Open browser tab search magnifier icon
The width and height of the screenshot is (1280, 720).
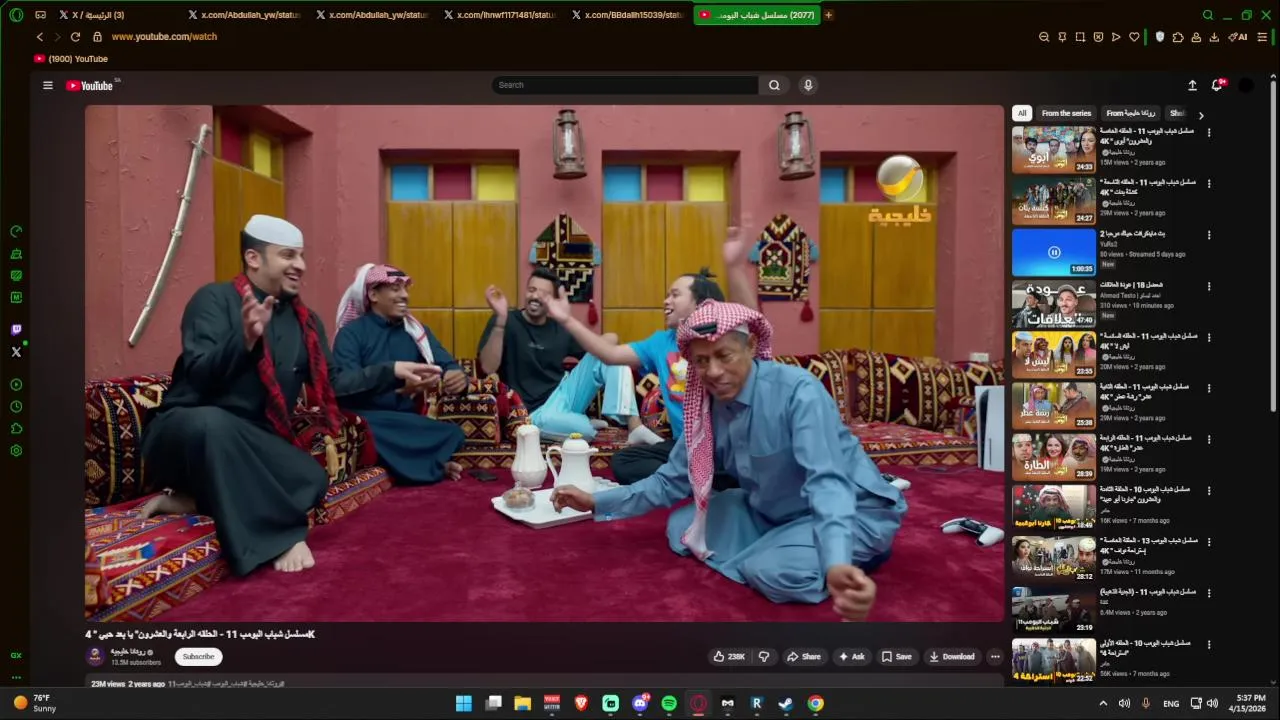point(1208,15)
